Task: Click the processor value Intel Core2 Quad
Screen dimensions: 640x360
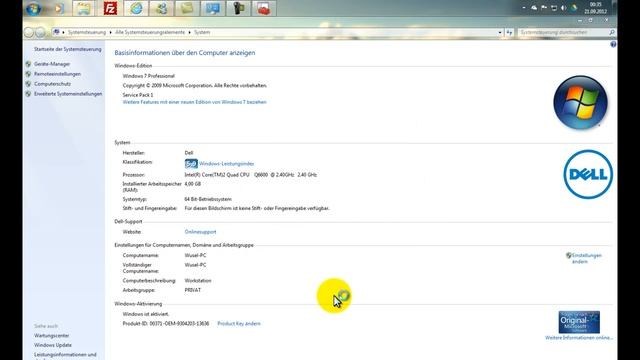Action: click(x=251, y=175)
